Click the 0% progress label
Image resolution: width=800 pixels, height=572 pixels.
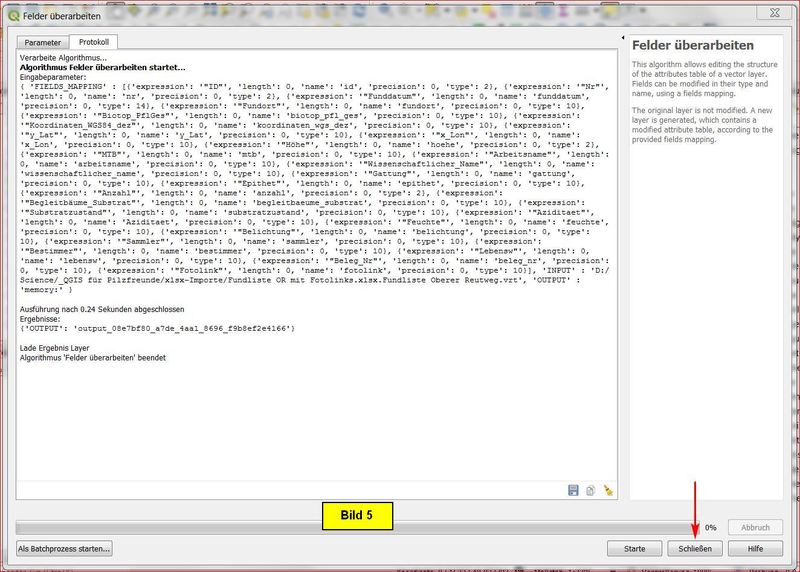tap(711, 527)
